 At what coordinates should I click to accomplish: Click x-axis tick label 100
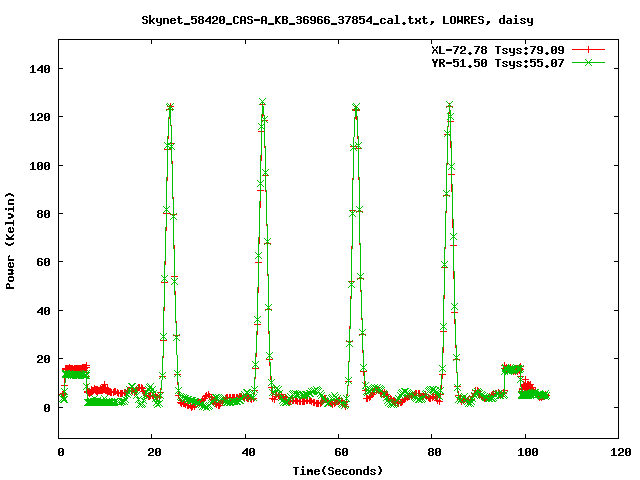528,452
